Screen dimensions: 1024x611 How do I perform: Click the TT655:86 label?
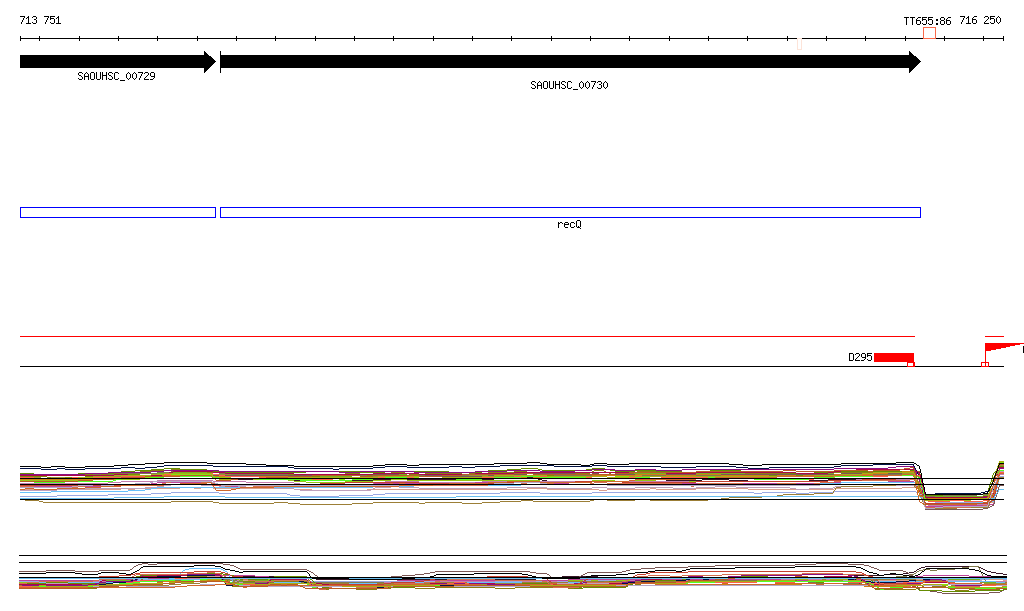tap(927, 20)
